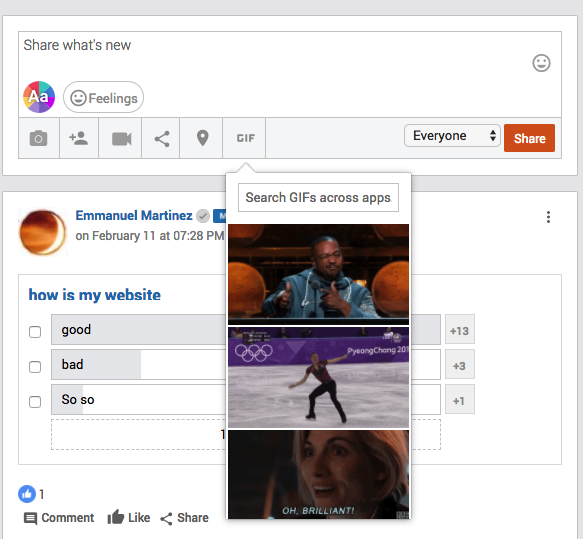Choose a Feelings status
The width and height of the screenshot is (583, 539).
(x=103, y=98)
